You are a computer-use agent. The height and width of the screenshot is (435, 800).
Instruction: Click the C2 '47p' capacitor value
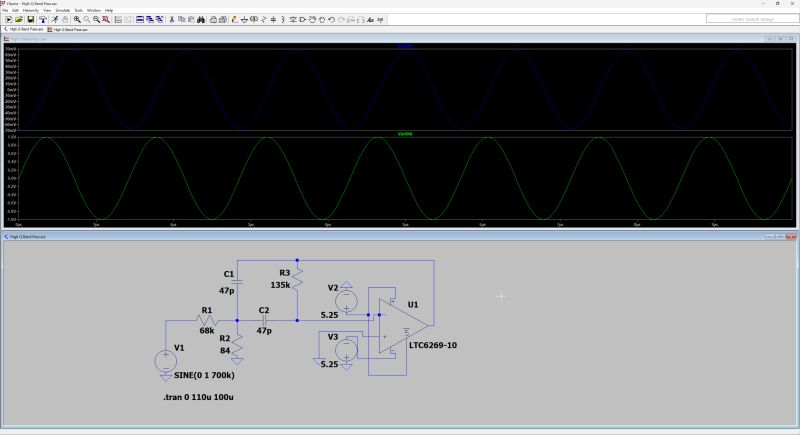264,330
